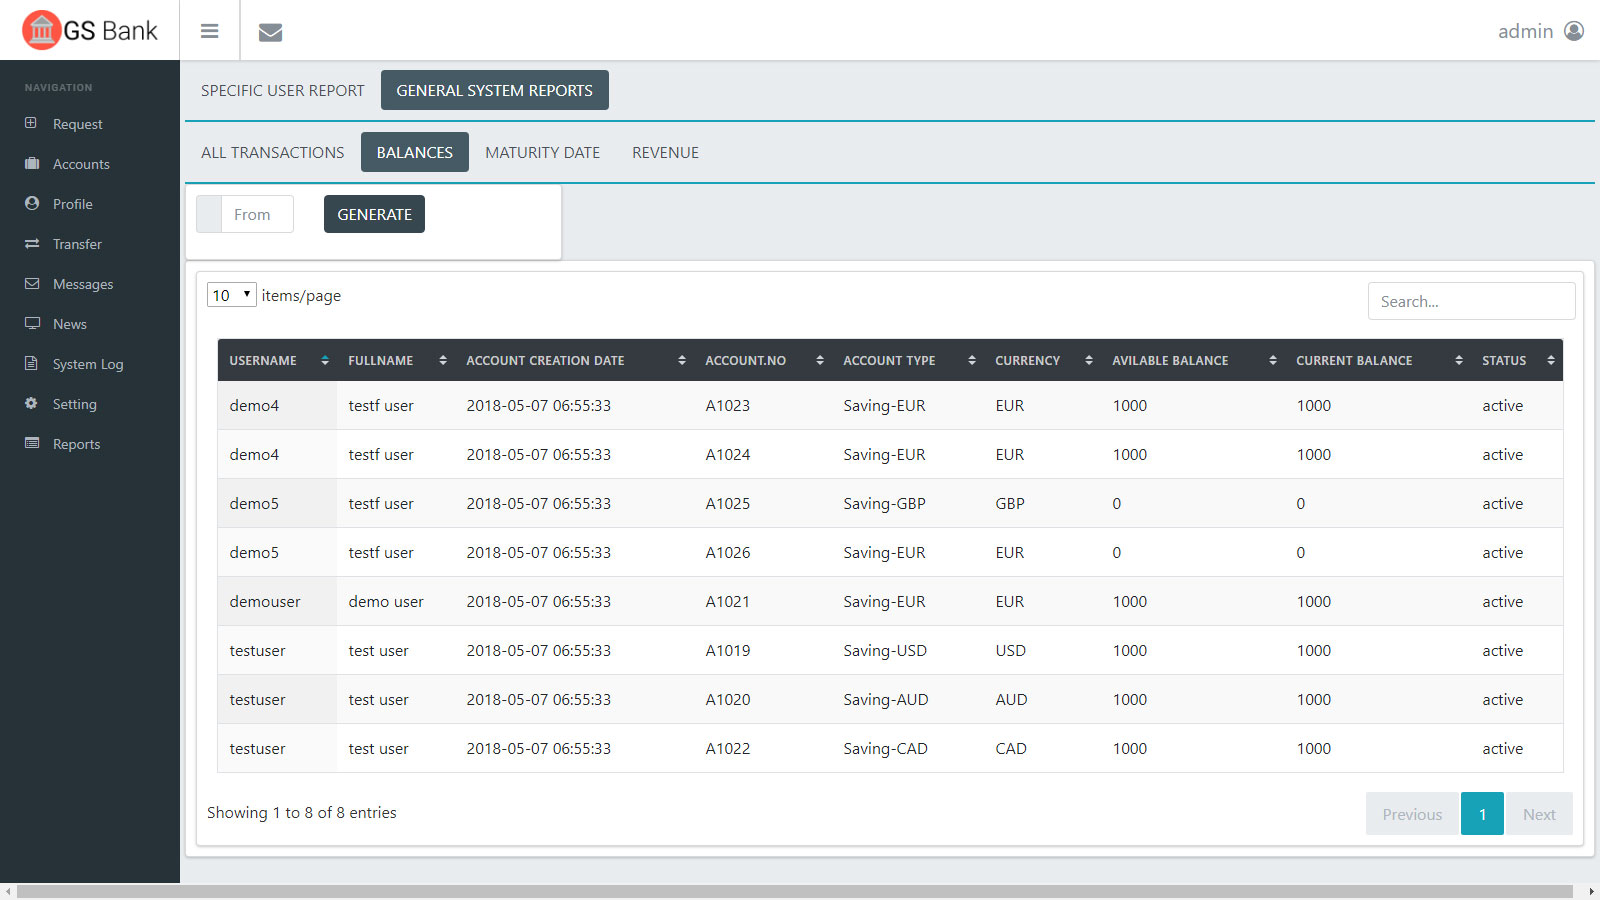
Task: Open the items per page dropdown
Action: 231,295
